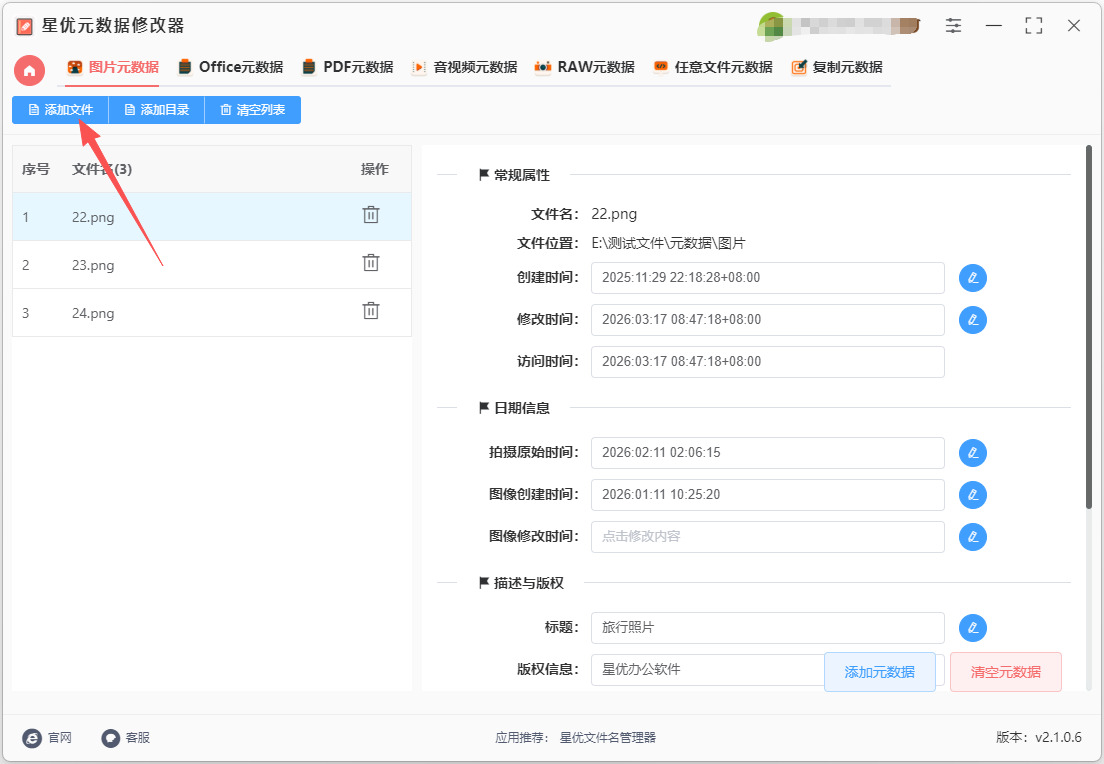This screenshot has height=764, width=1104.
Task: Click the 添加文件 button
Action: pyautogui.click(x=60, y=110)
